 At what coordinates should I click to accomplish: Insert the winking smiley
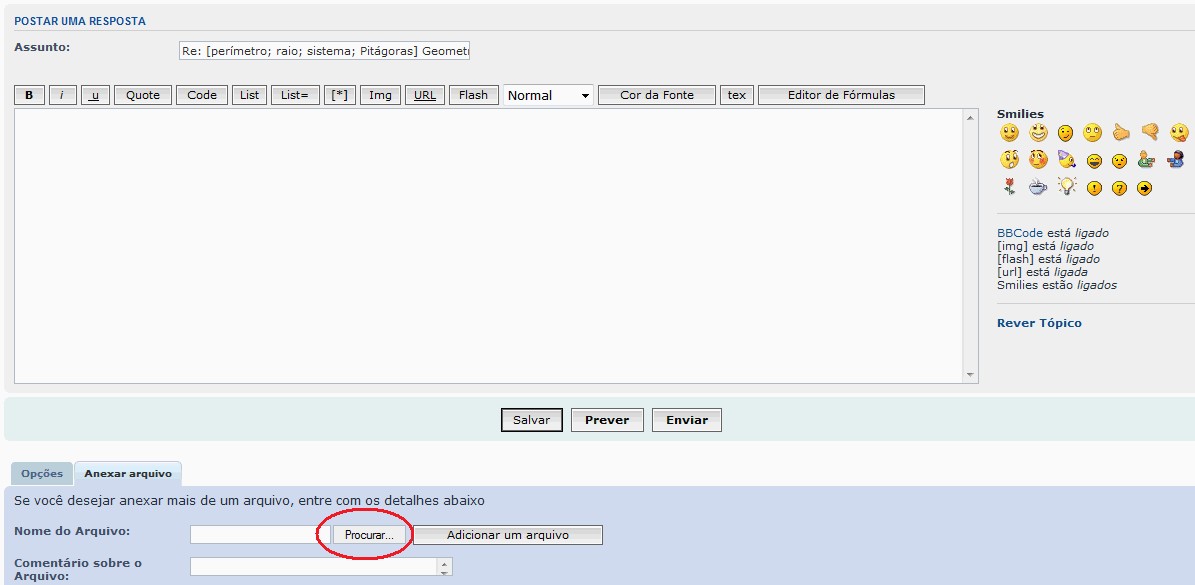1066,133
